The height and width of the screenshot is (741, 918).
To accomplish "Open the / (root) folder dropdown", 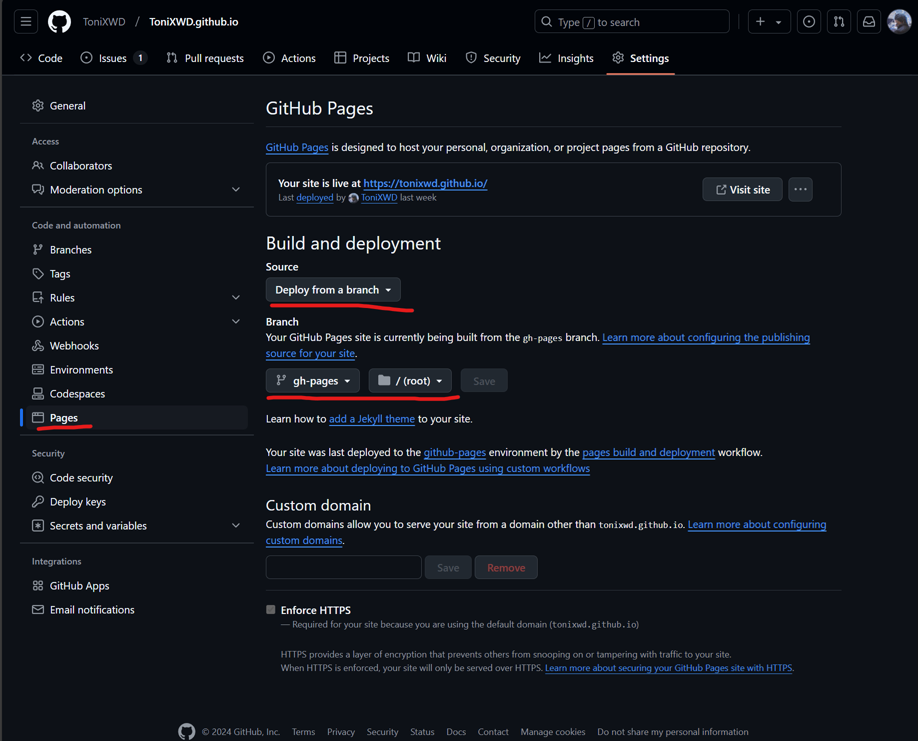I will (x=410, y=380).
